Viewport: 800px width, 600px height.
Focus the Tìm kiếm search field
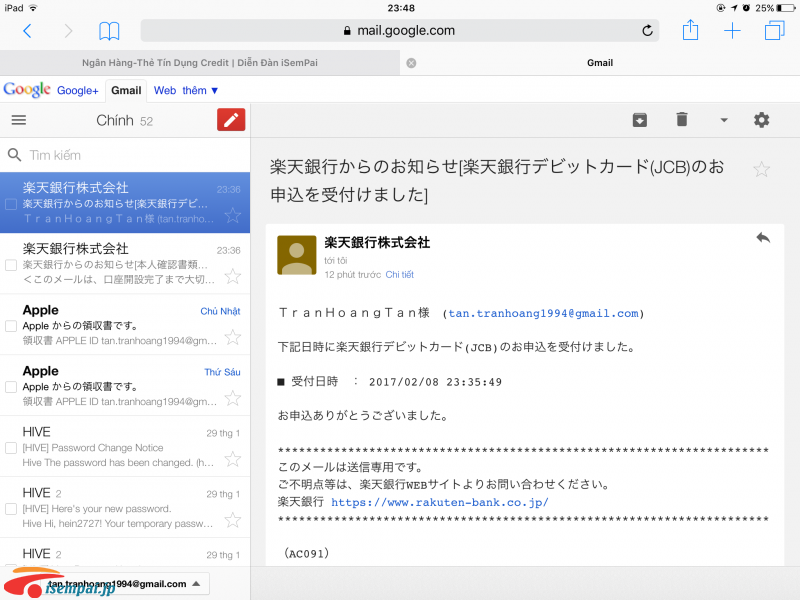click(x=125, y=155)
